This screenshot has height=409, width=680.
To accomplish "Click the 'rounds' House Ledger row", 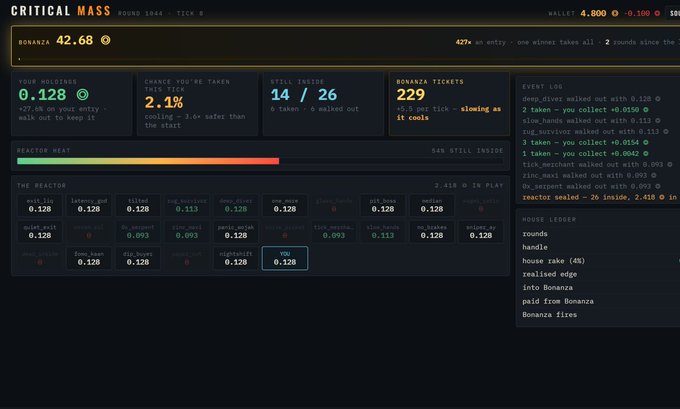I will coord(601,234).
